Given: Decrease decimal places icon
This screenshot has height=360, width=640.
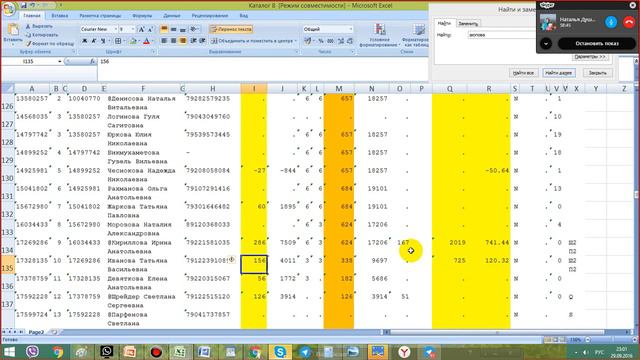Looking at the screenshot, I should tap(350, 41).
